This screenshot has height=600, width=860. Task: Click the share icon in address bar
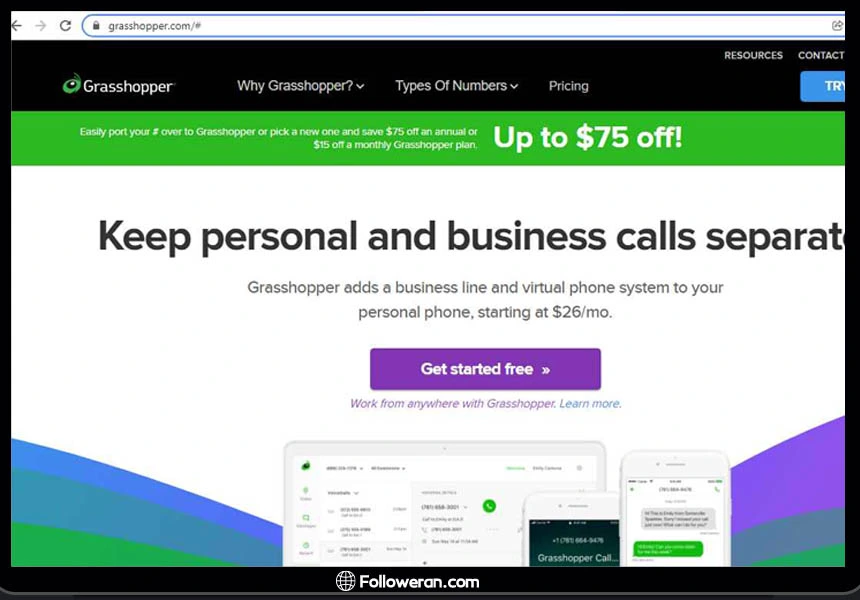pos(837,25)
